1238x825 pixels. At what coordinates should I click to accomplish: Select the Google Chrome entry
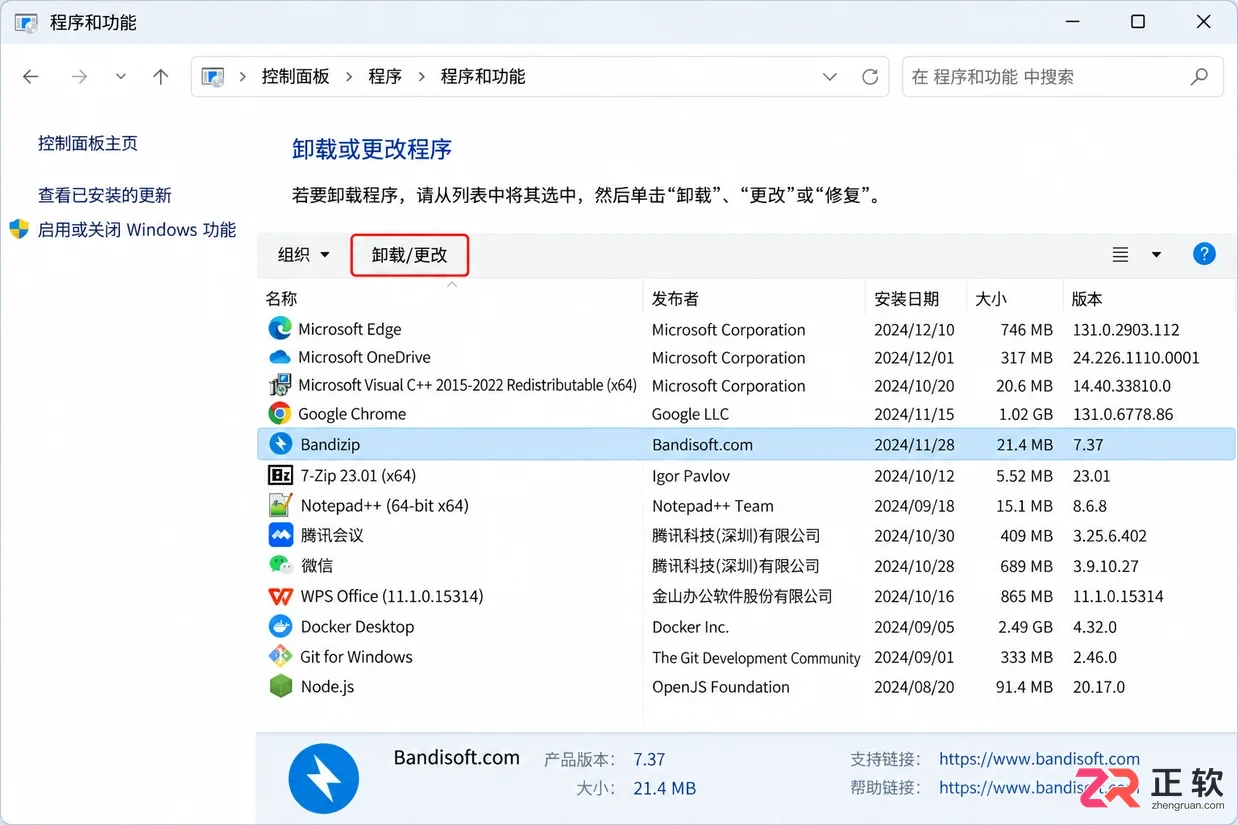click(x=352, y=414)
